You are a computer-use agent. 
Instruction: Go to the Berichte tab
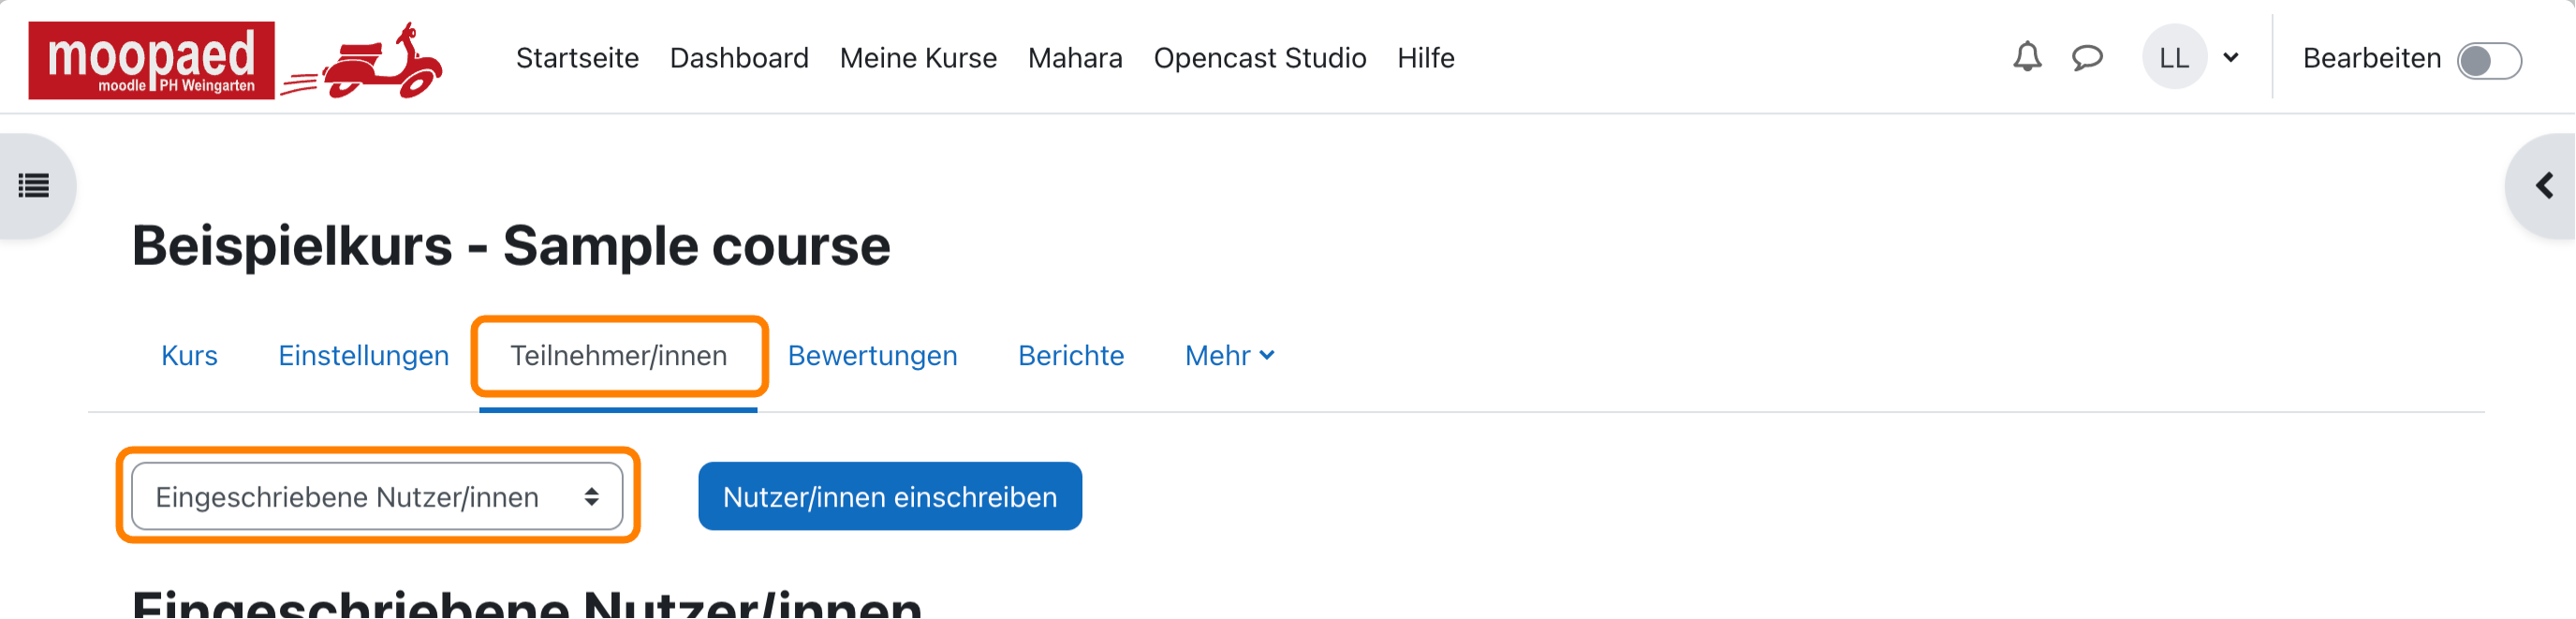tap(1071, 356)
